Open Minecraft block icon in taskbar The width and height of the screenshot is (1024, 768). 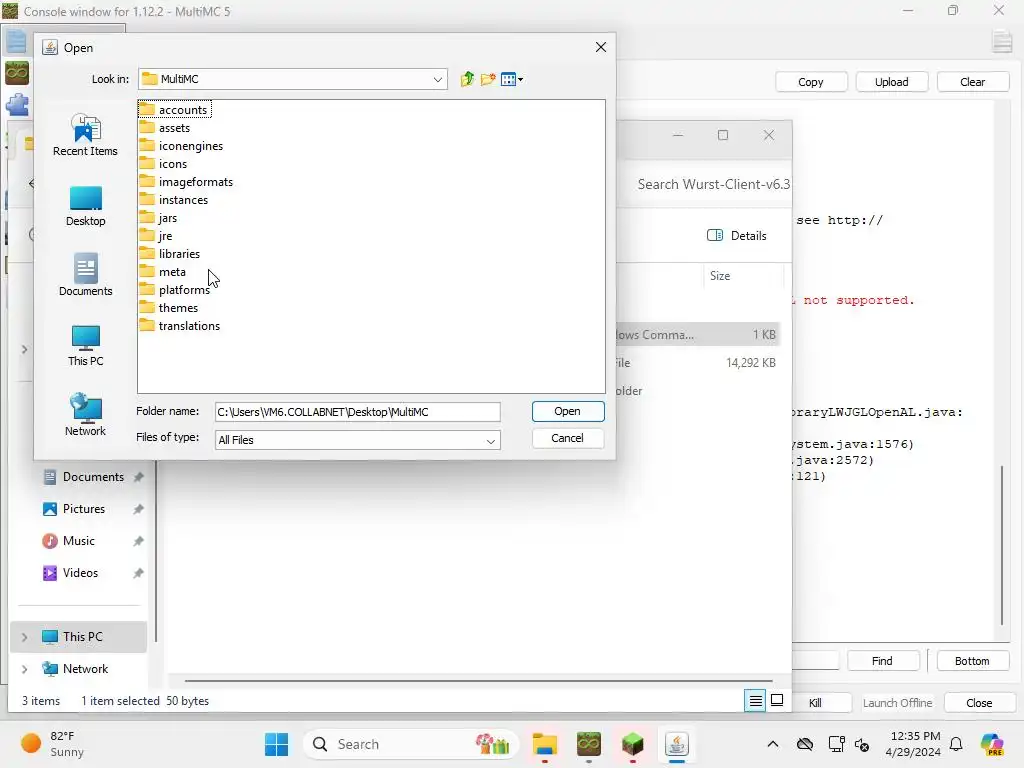pos(632,744)
